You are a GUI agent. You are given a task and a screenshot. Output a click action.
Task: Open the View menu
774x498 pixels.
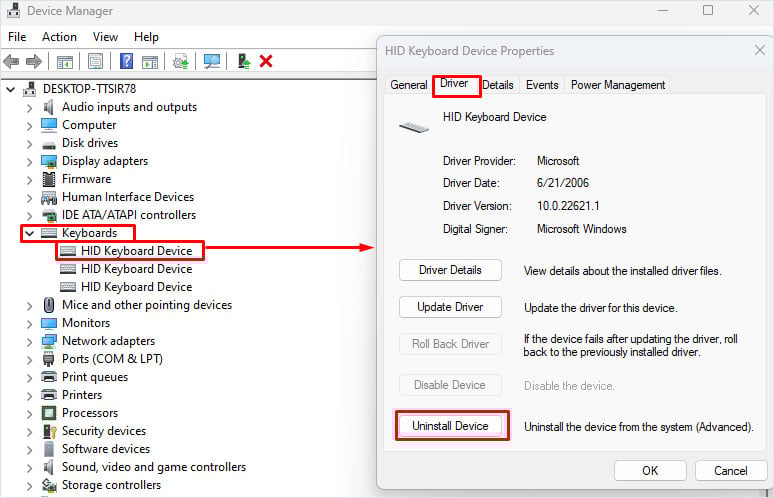pos(105,37)
